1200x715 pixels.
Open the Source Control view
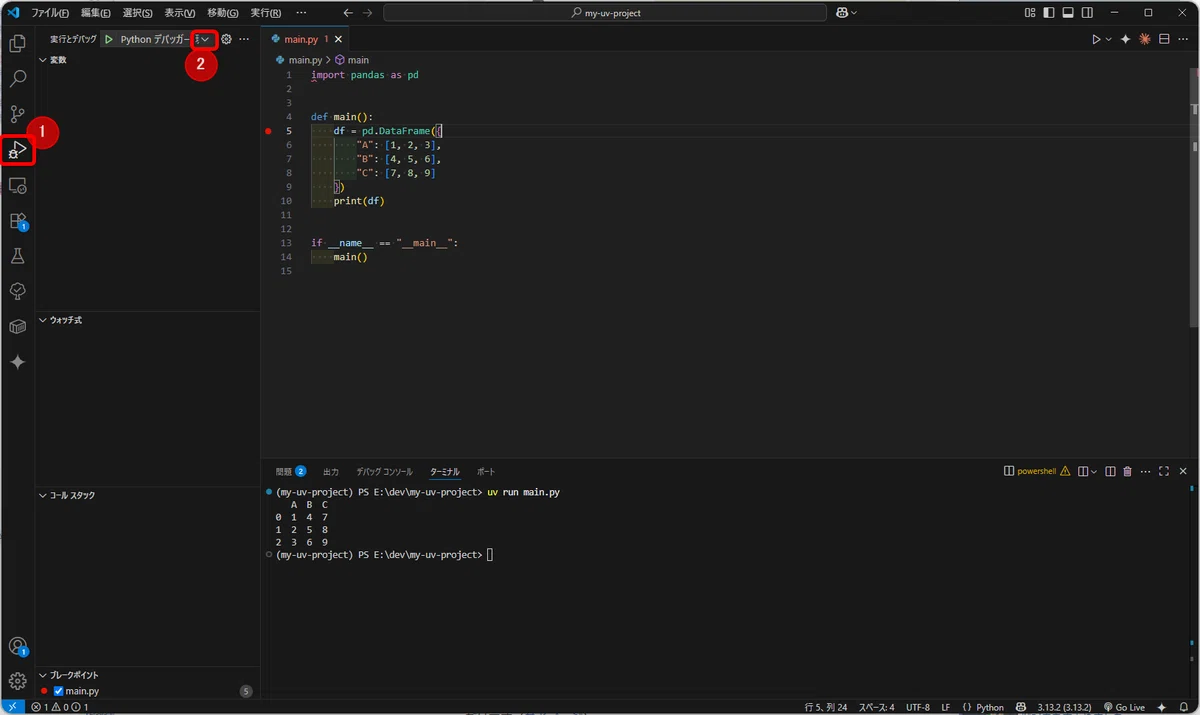(17, 114)
